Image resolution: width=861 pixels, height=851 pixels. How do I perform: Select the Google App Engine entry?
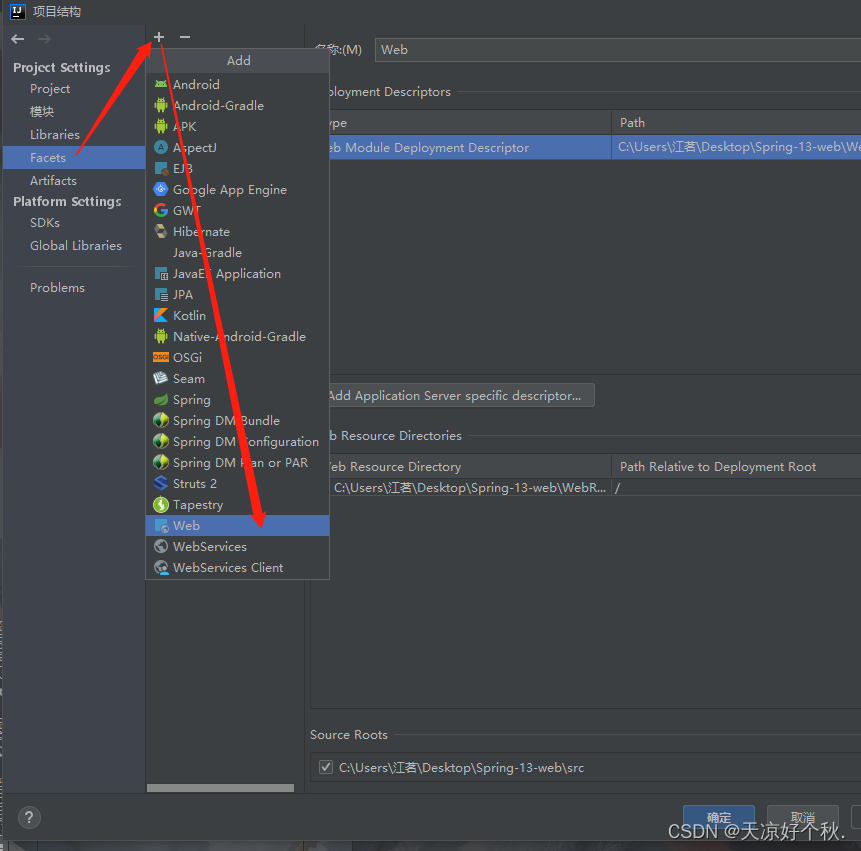pos(237,189)
